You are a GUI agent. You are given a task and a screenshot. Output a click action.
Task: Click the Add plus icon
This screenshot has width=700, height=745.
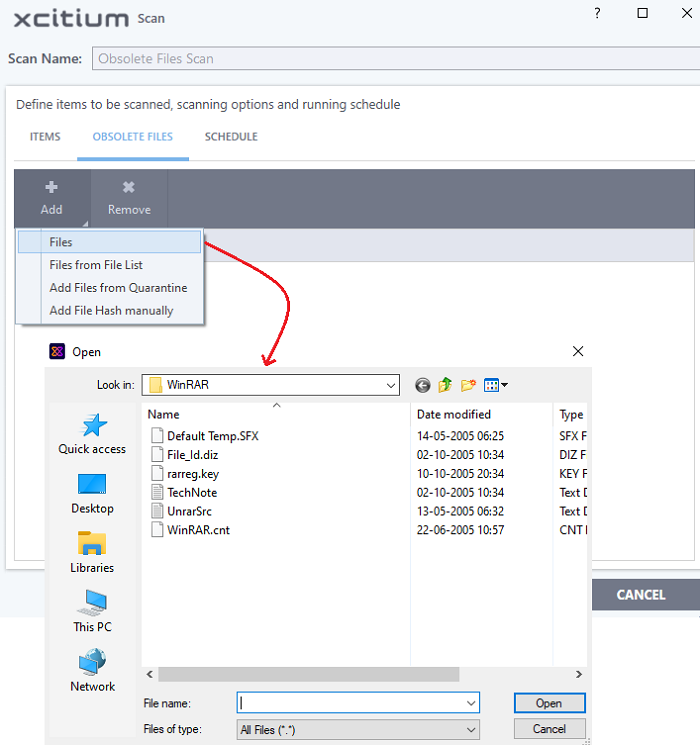(51, 187)
